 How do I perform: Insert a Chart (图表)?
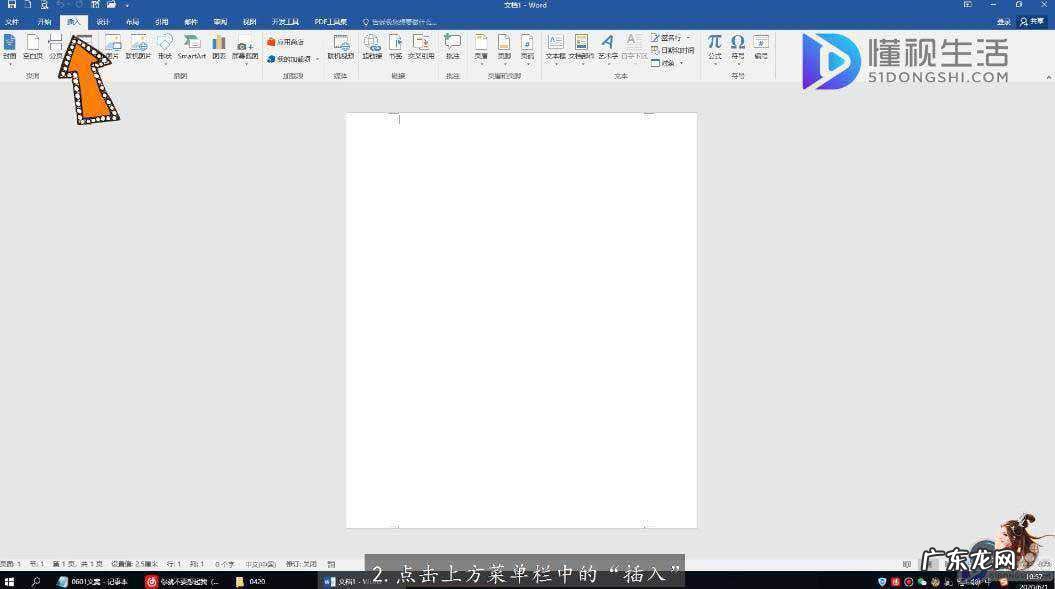(218, 45)
